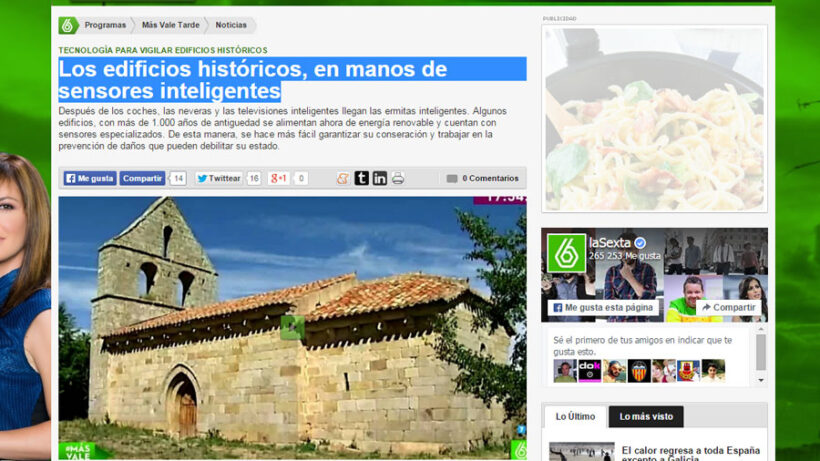Click Compartir in Facebook widget
Screen dimensions: 820x461
pos(729,307)
